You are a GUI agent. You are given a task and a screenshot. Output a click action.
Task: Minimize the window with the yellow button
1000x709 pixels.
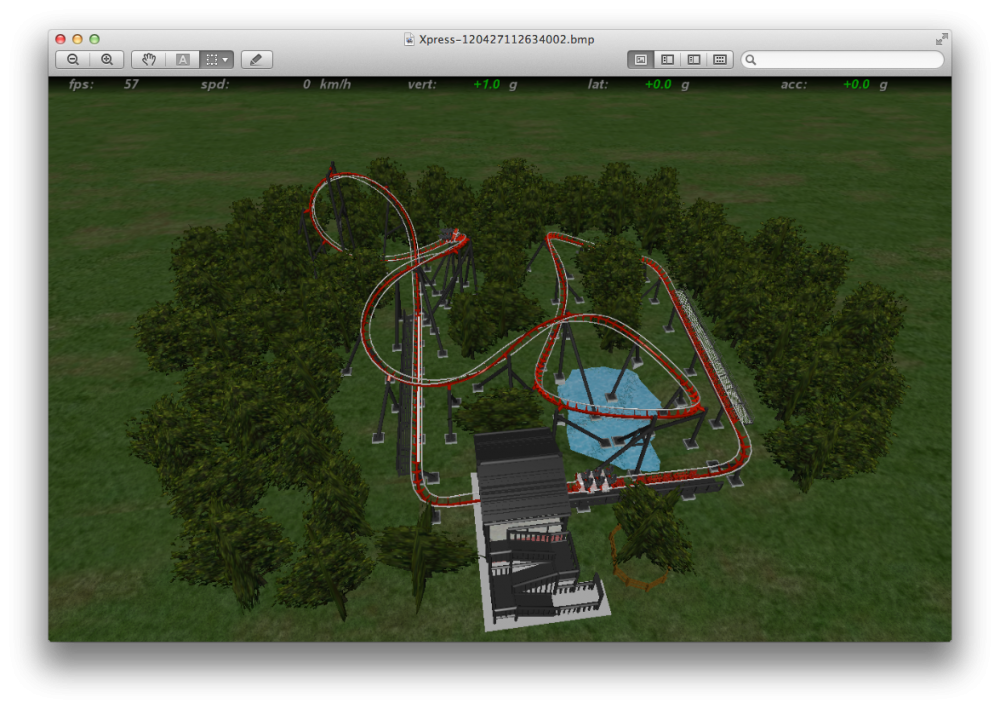point(77,39)
